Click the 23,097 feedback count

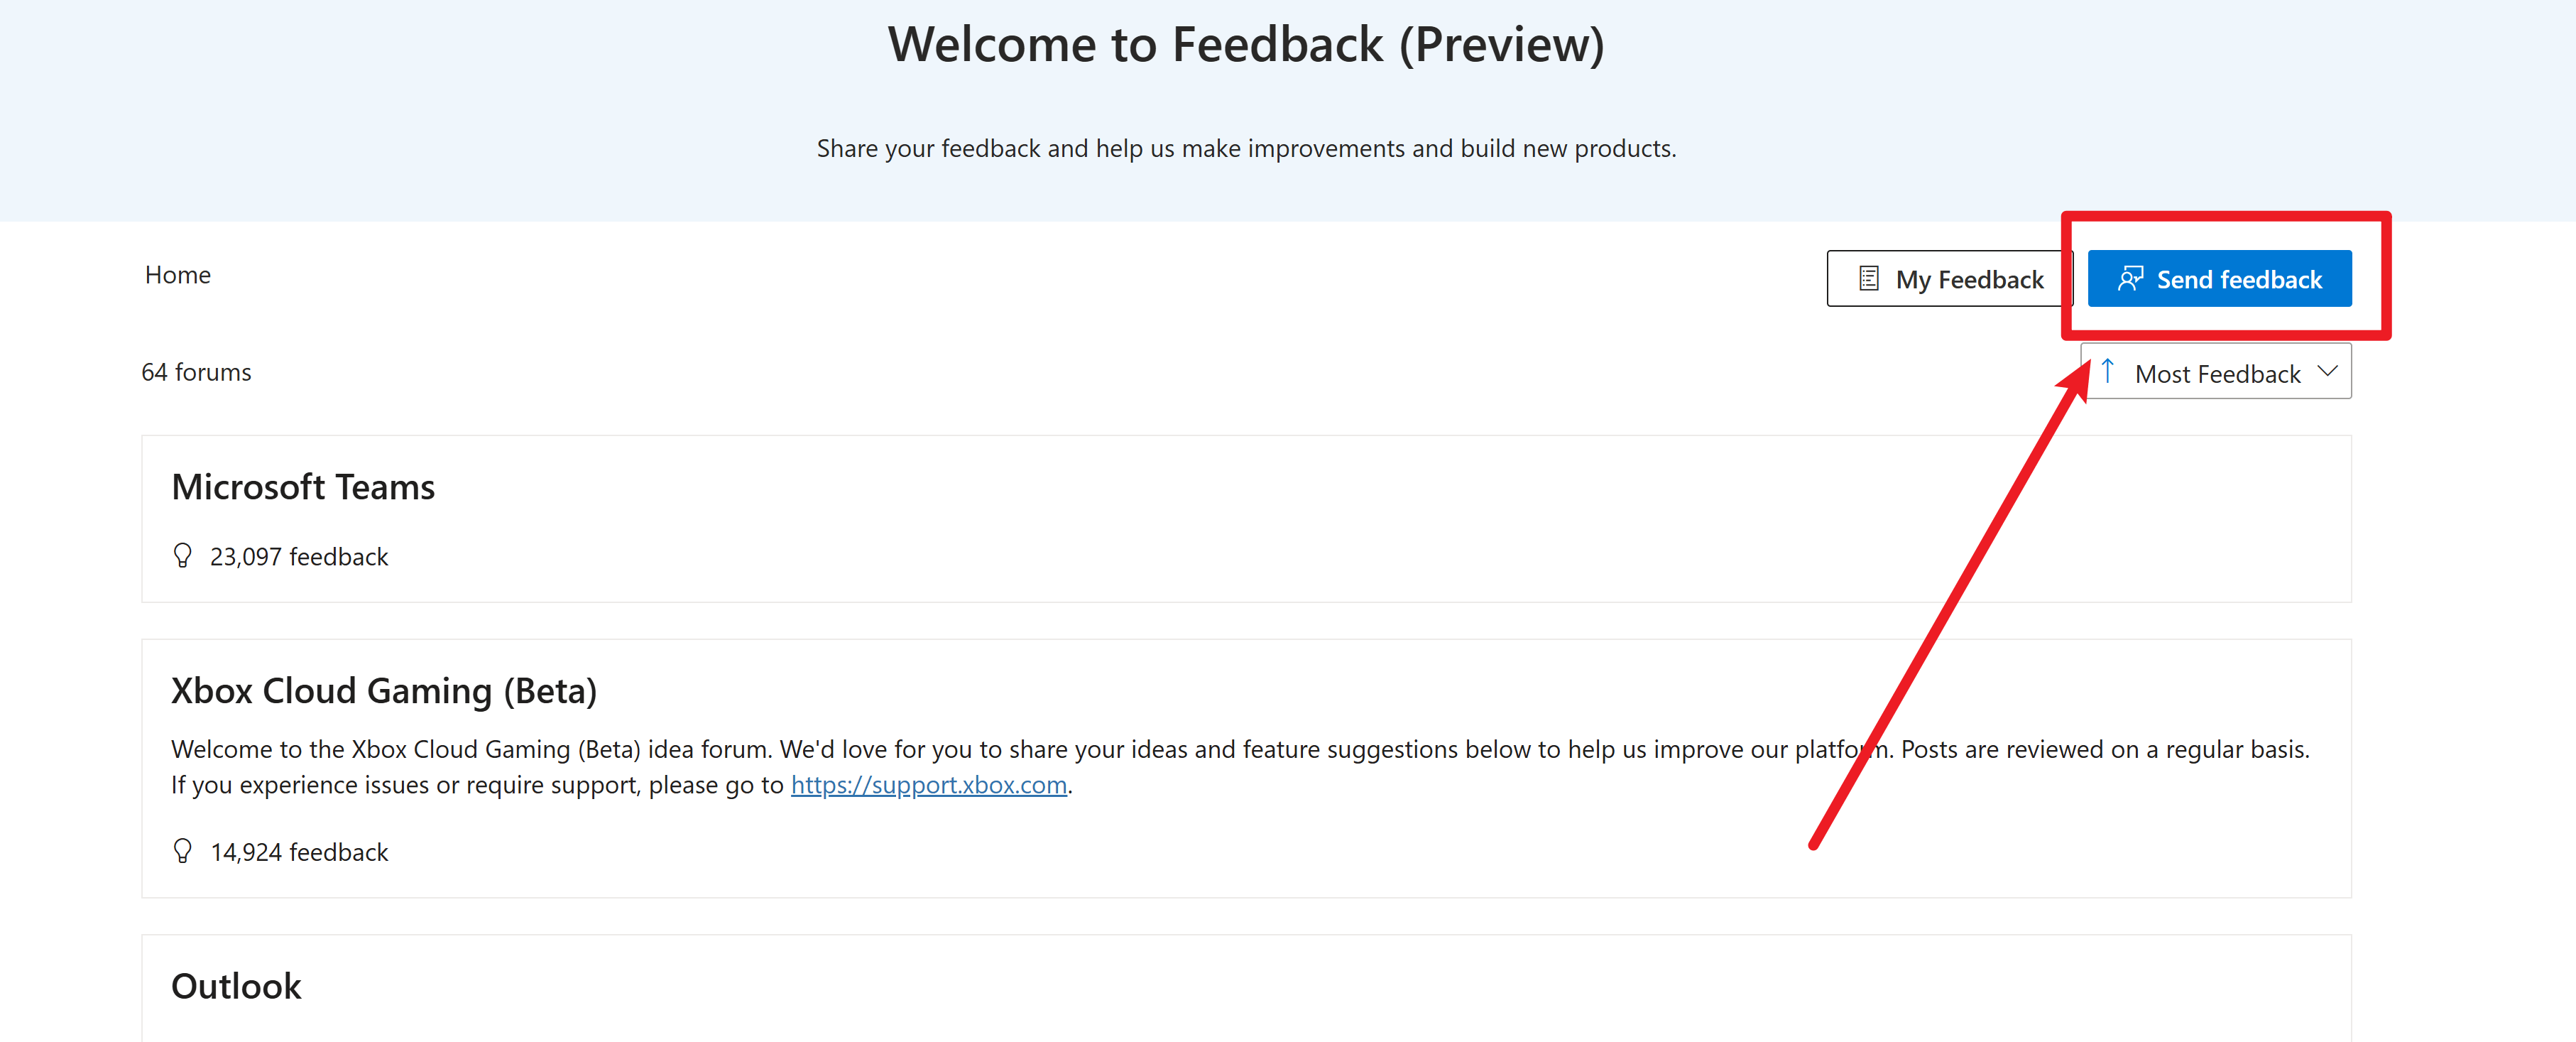(x=299, y=557)
